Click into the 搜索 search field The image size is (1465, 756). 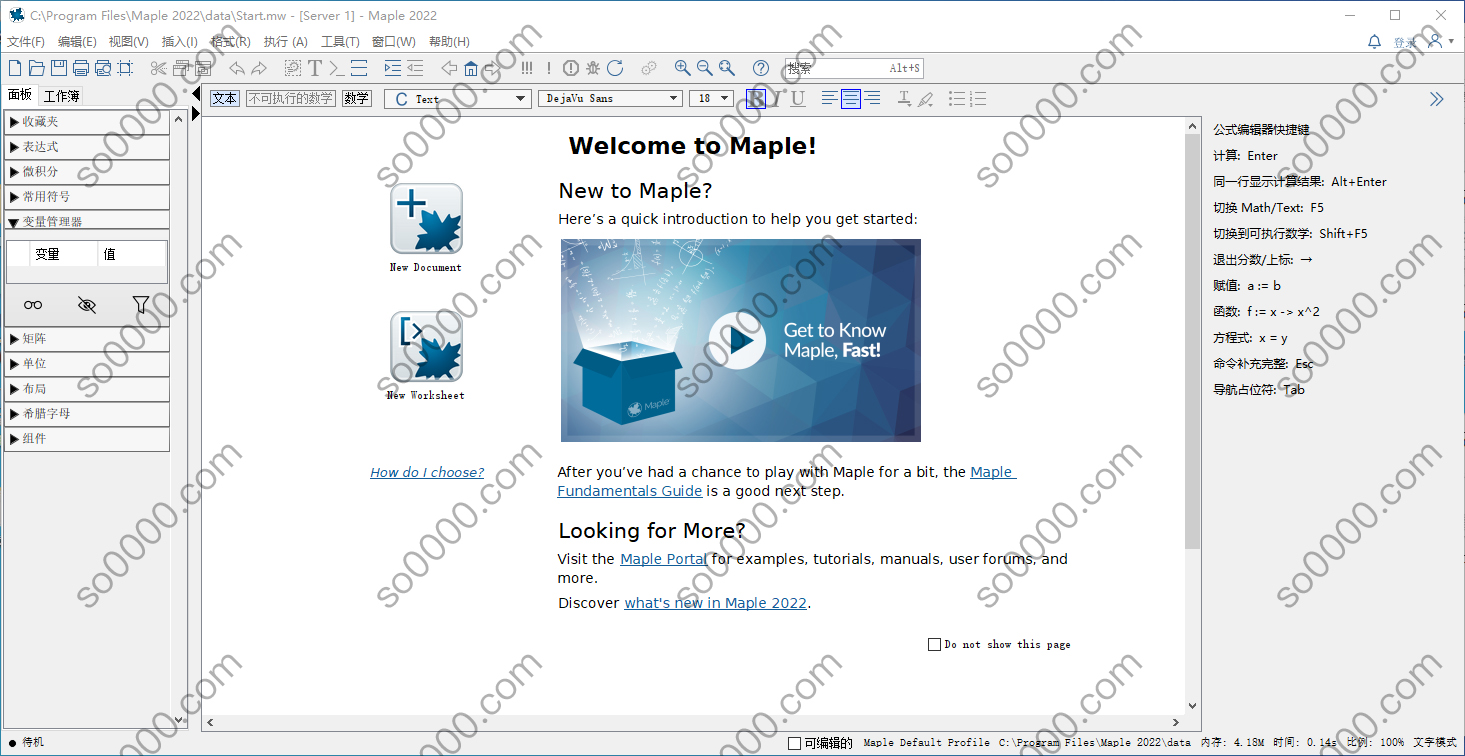[x=853, y=68]
